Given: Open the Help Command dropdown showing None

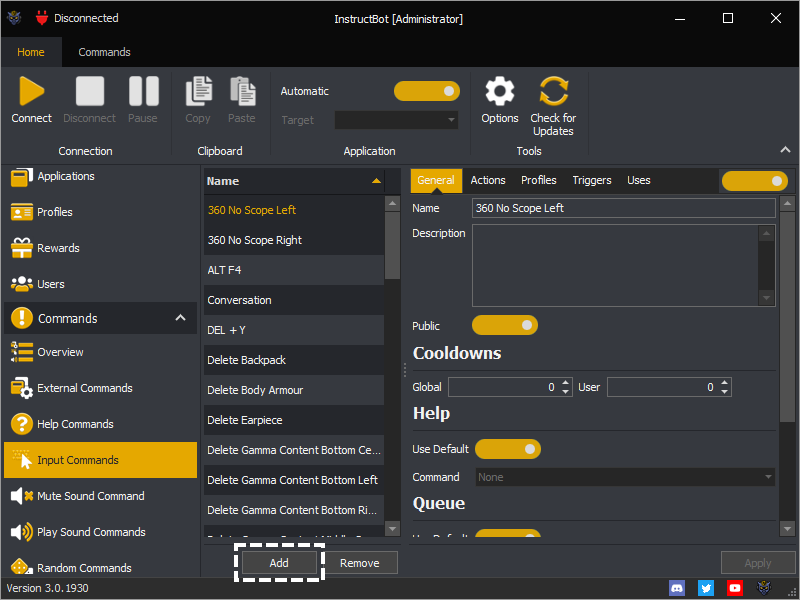Looking at the screenshot, I should tap(625, 477).
